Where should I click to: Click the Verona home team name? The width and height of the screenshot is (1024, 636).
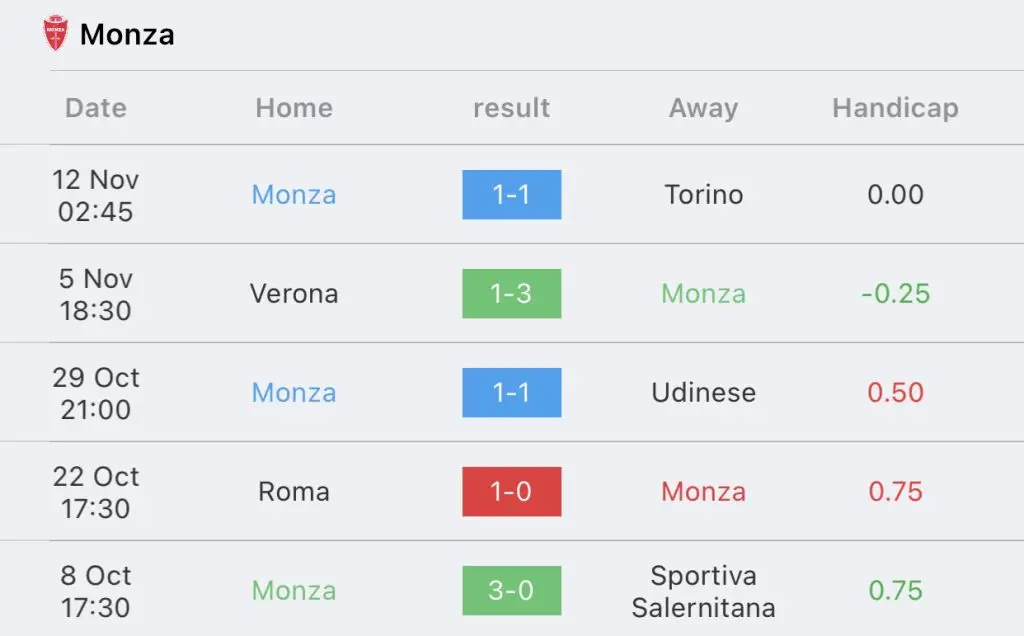point(294,294)
